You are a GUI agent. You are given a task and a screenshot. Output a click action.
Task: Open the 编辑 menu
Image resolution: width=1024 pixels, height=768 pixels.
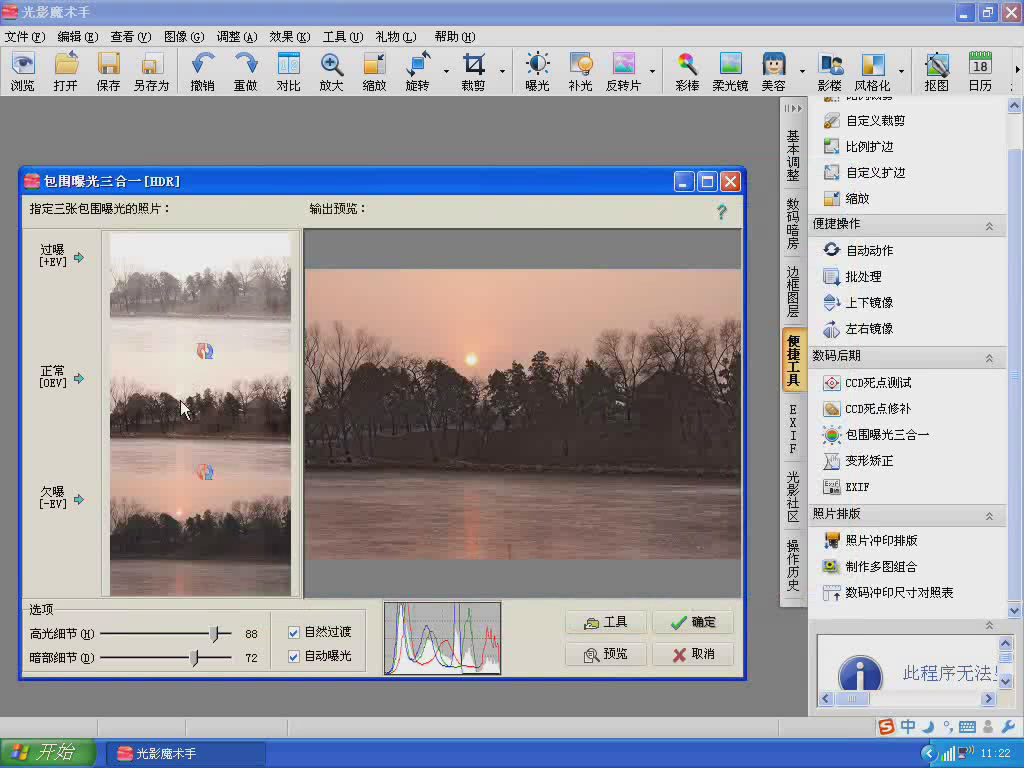[78, 37]
